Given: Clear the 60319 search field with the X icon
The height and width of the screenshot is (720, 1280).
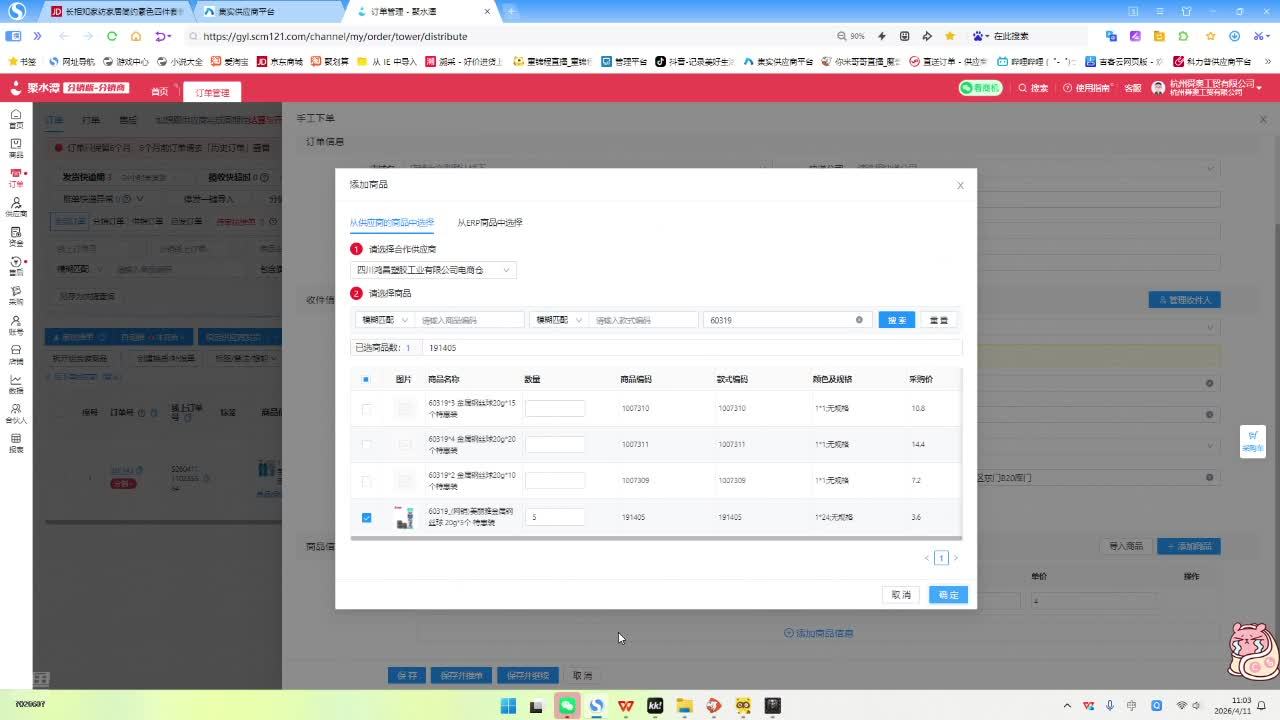Looking at the screenshot, I should (858, 320).
